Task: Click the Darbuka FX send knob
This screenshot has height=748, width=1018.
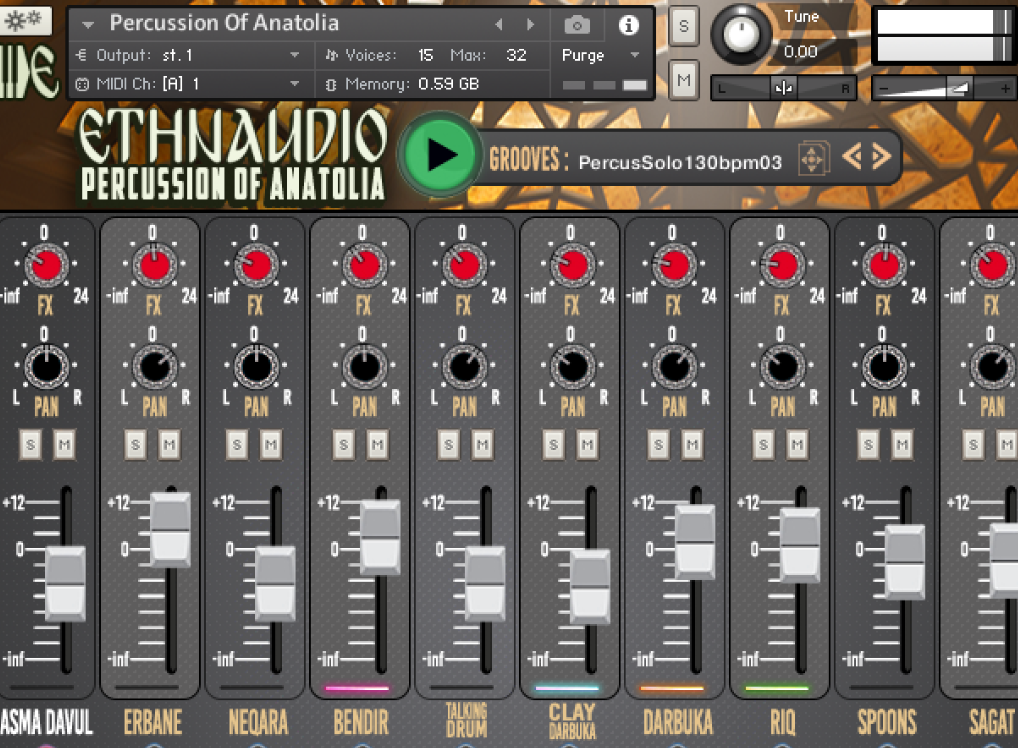Action: (674, 265)
